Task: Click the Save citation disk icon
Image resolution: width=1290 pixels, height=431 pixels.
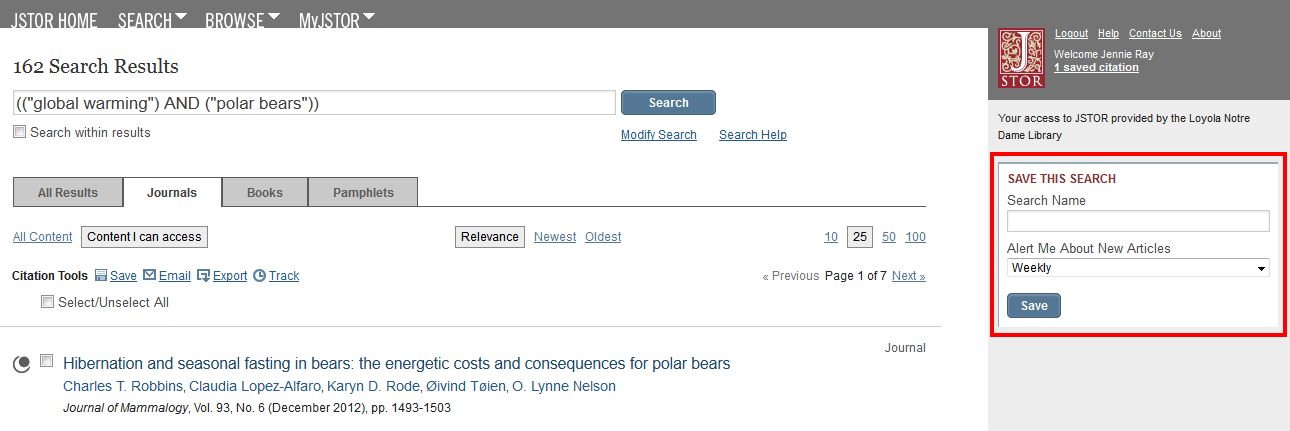Action: pyautogui.click(x=102, y=276)
